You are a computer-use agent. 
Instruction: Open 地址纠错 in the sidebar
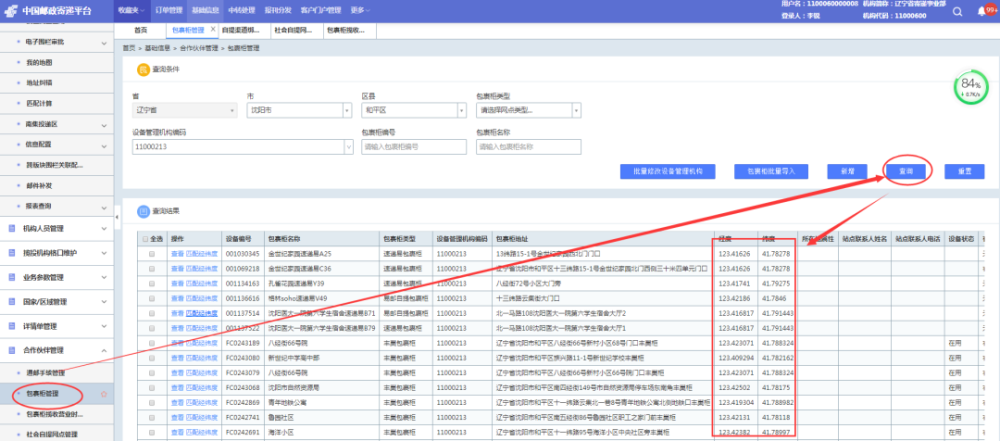(x=40, y=83)
